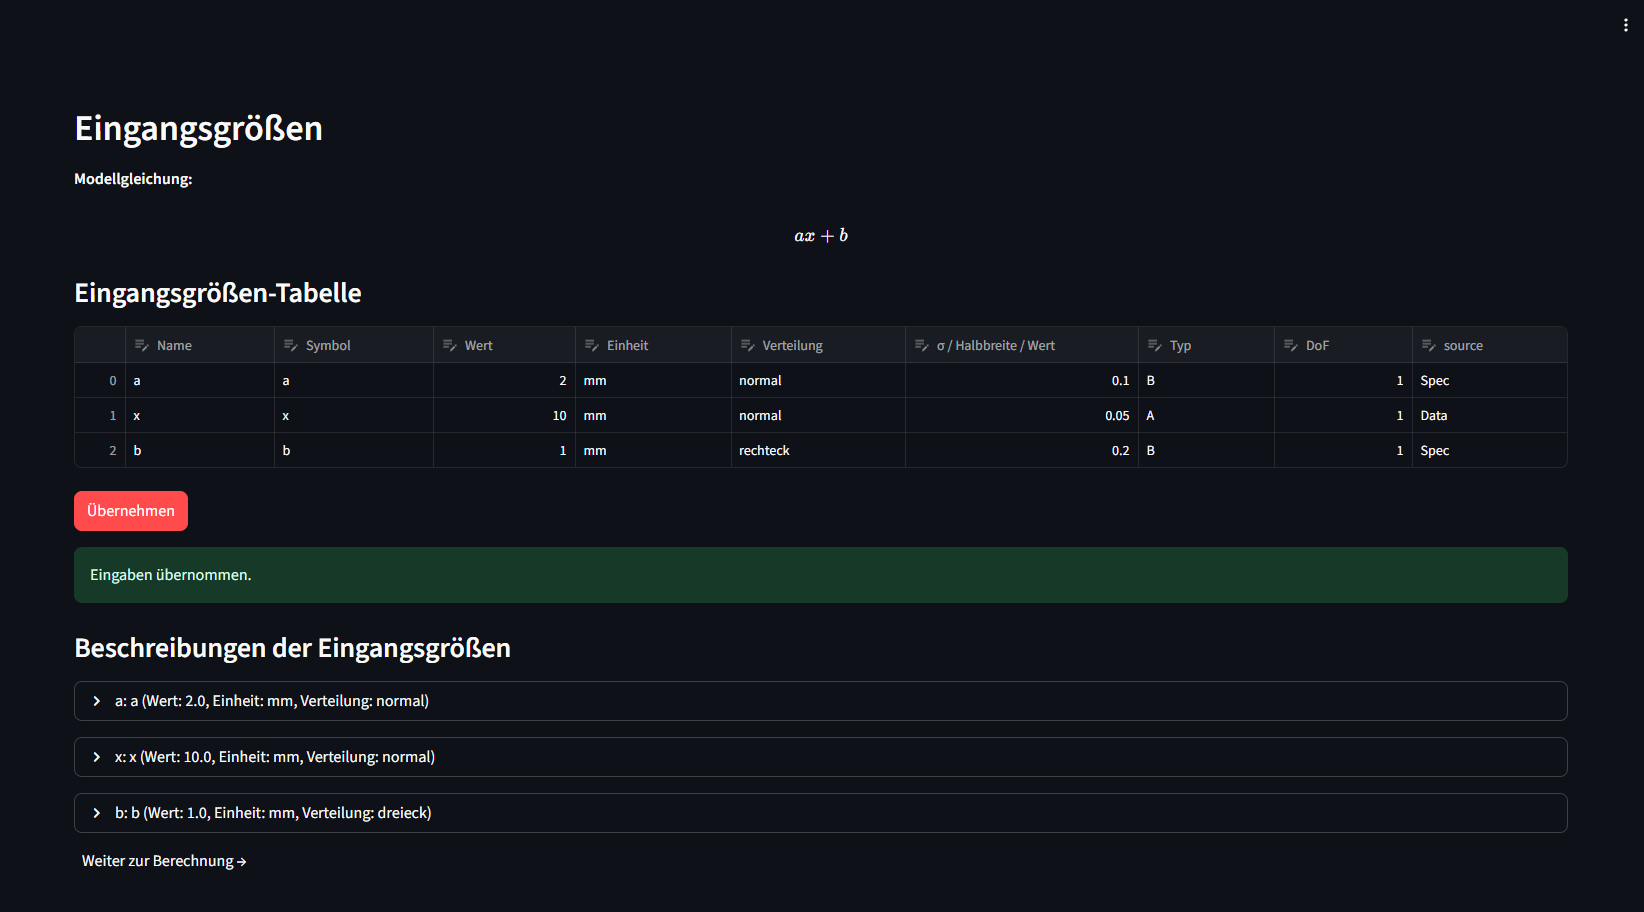The width and height of the screenshot is (1644, 912).
Task: Click the edit icon beside source header
Action: [1429, 345]
